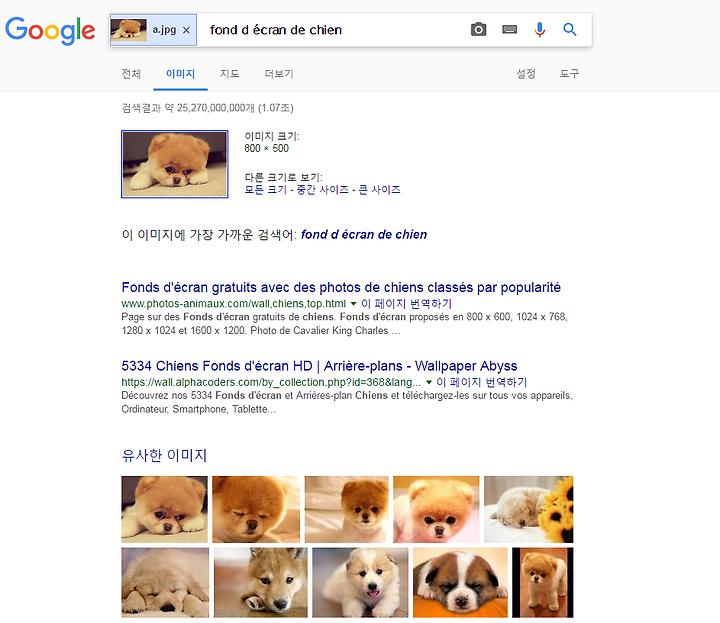Switch to the 지도 maps tab
This screenshot has height=623, width=720.
tap(230, 73)
